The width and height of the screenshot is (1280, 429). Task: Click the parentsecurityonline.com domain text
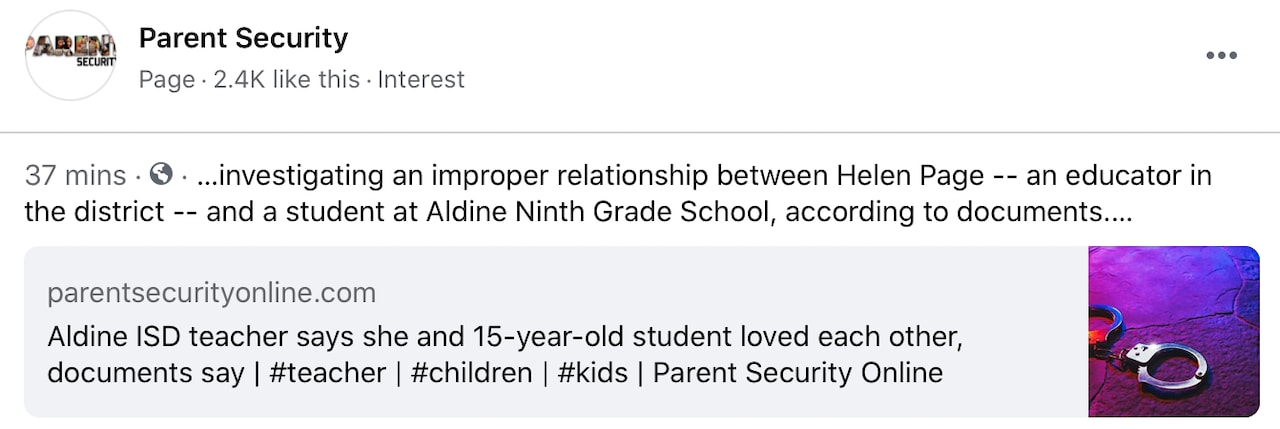211,293
